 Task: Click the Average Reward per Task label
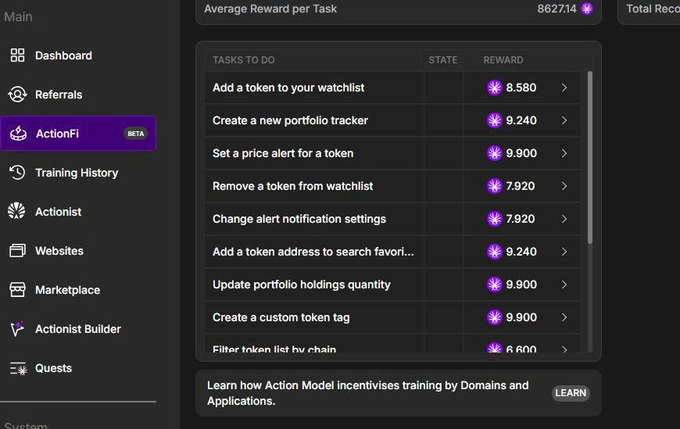(x=270, y=9)
